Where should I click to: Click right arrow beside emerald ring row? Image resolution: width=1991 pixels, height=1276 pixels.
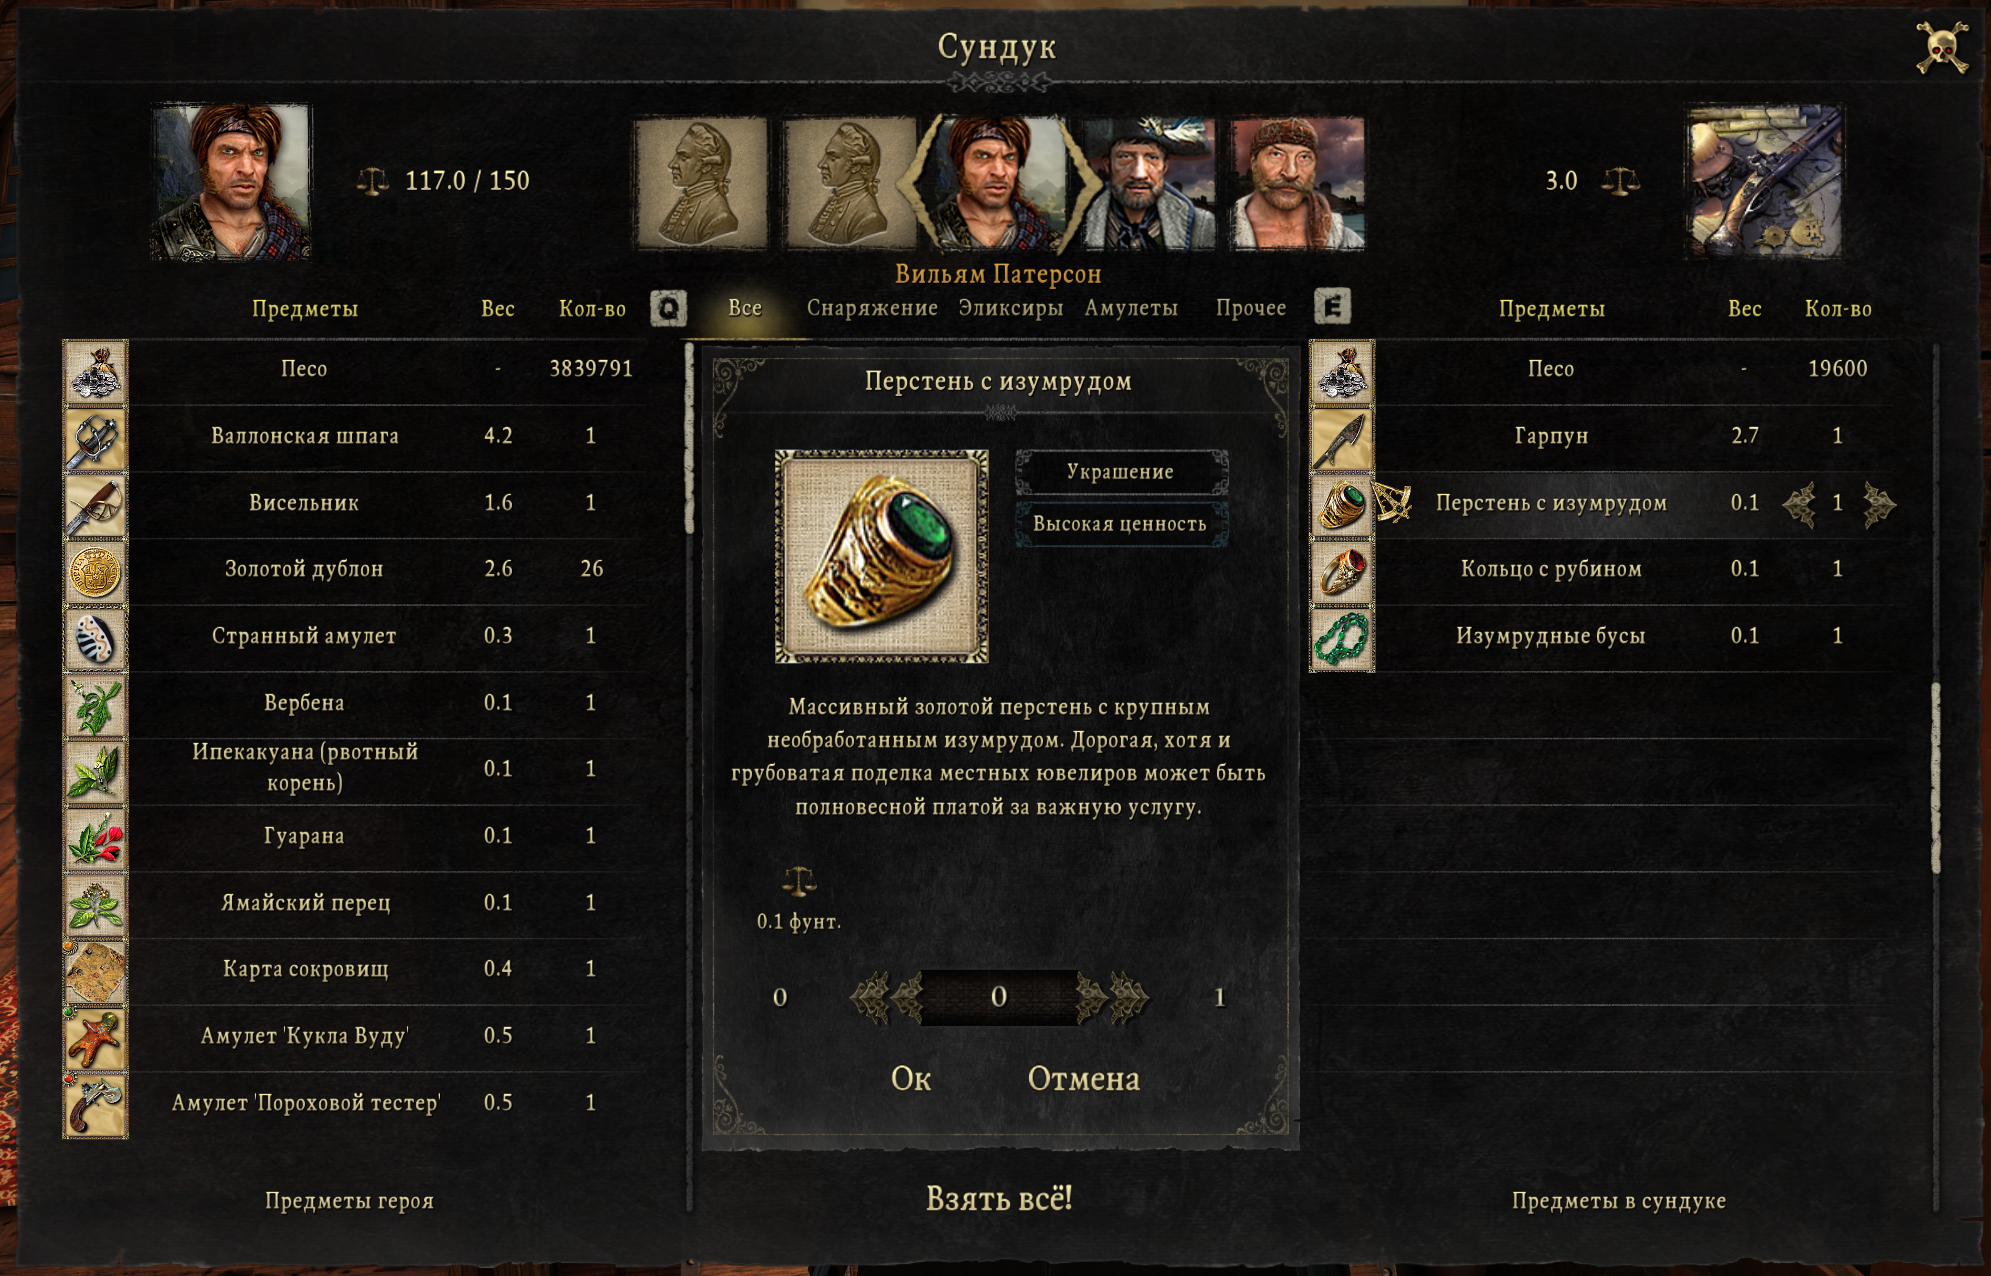[x=1879, y=504]
